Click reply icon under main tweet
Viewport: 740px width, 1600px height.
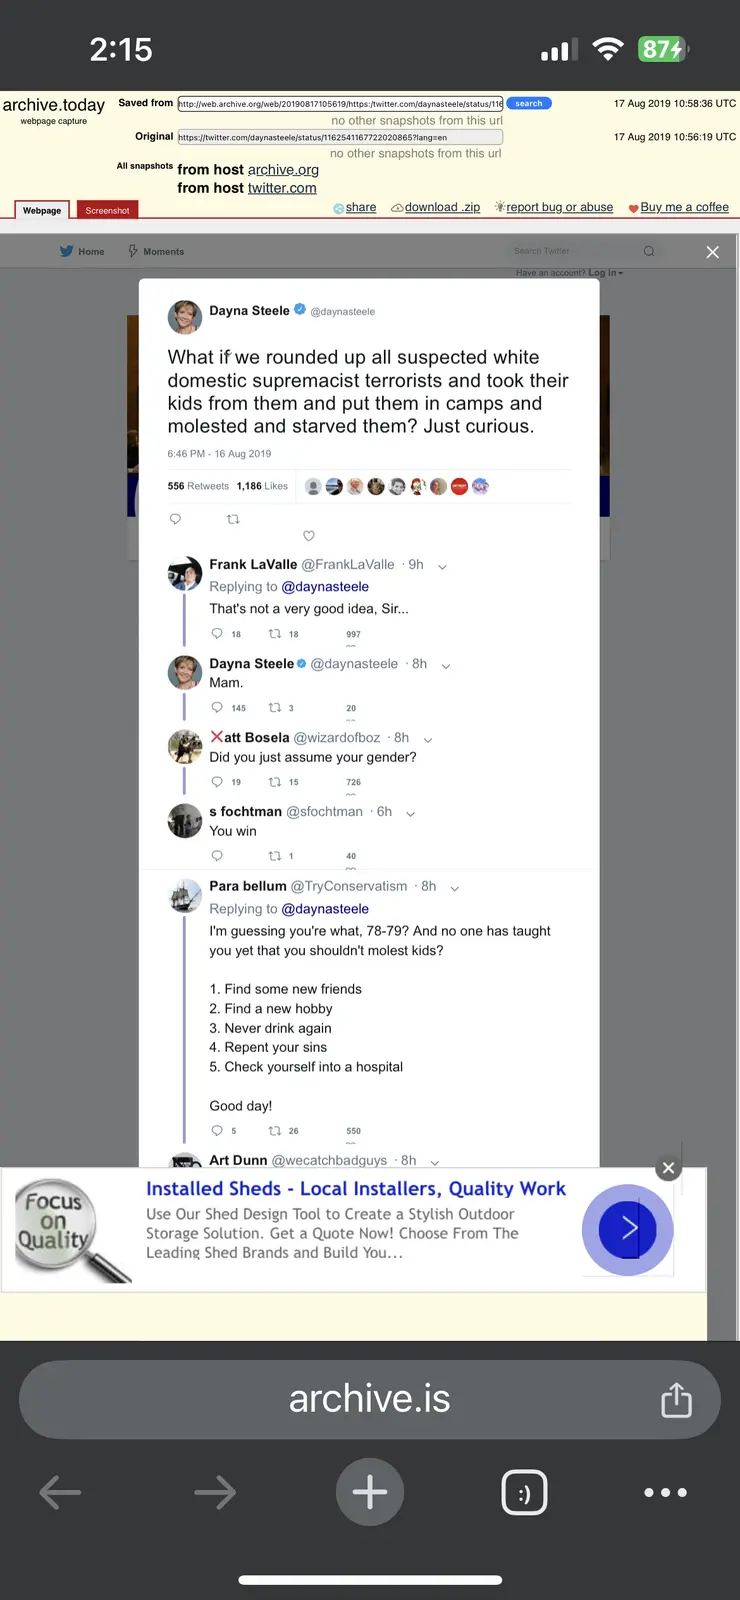[175, 519]
